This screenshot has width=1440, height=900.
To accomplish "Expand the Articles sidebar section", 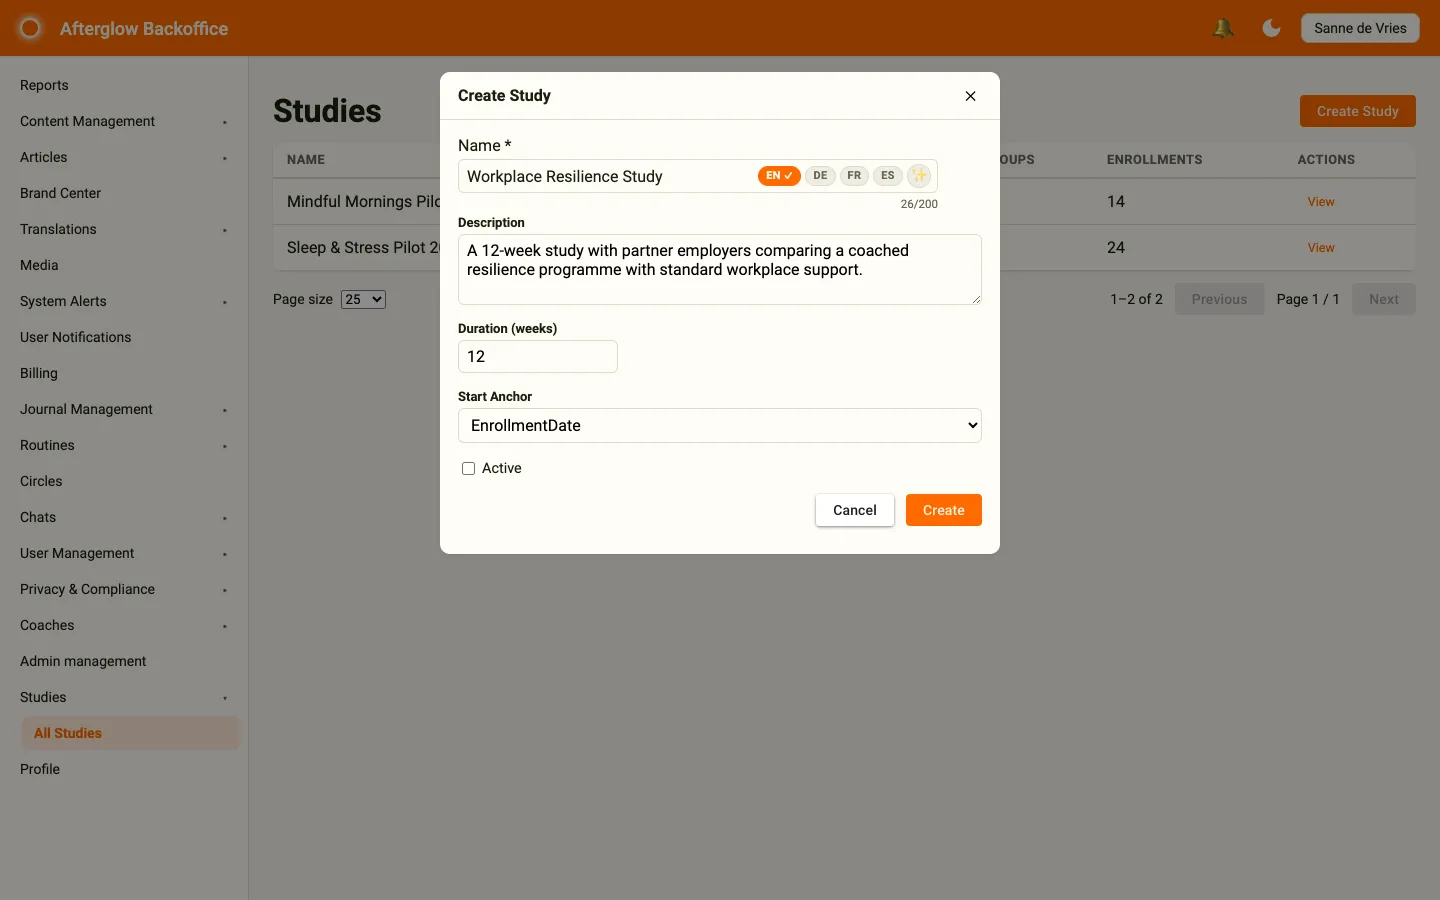I will (x=124, y=157).
